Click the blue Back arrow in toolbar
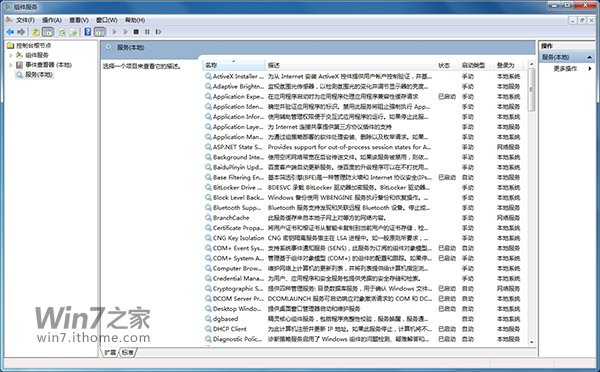The image size is (600, 372). (x=10, y=32)
